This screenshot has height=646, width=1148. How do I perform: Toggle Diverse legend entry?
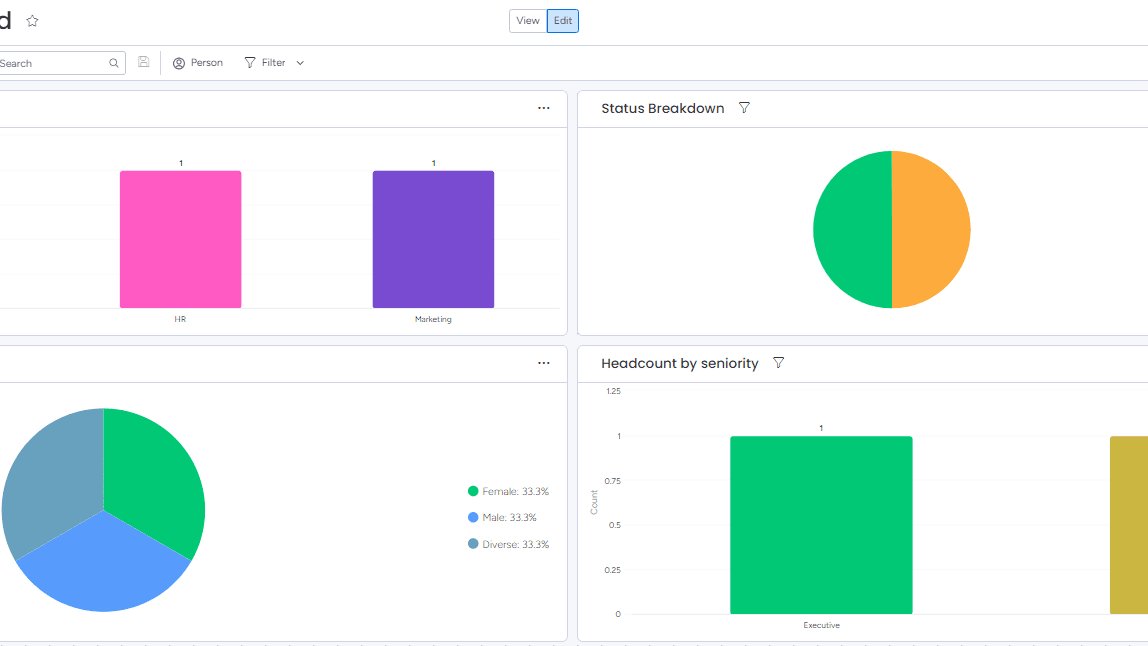click(x=508, y=544)
